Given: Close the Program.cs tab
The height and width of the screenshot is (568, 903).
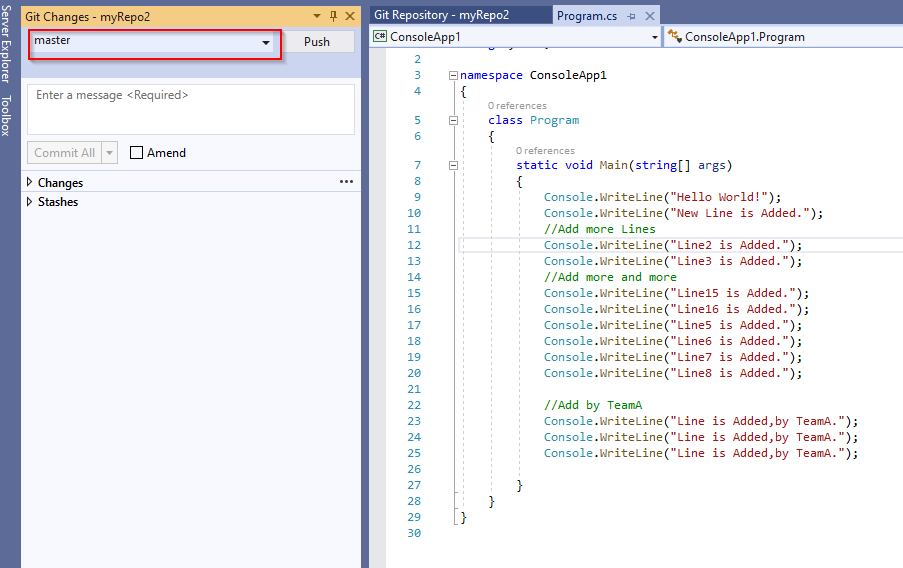Looking at the screenshot, I should pyautogui.click(x=650, y=16).
